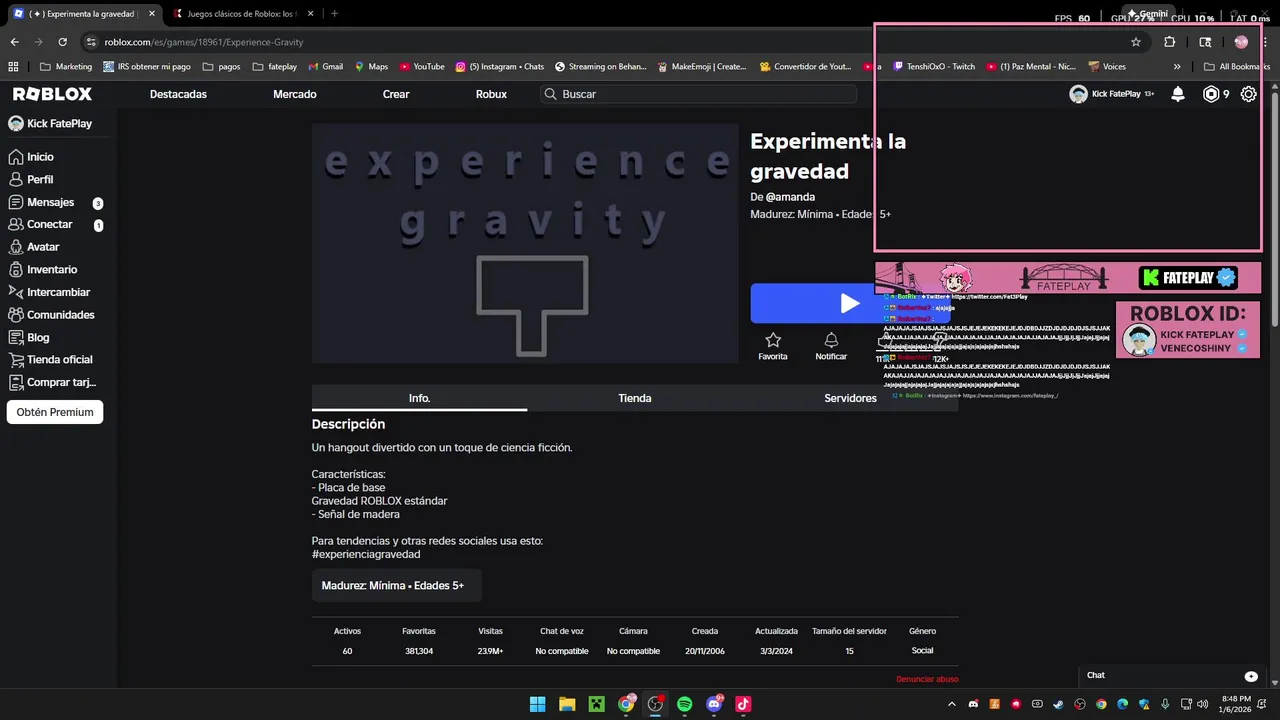The image size is (1280, 720).
Task: Click the Obtén Premium button
Action: point(55,412)
